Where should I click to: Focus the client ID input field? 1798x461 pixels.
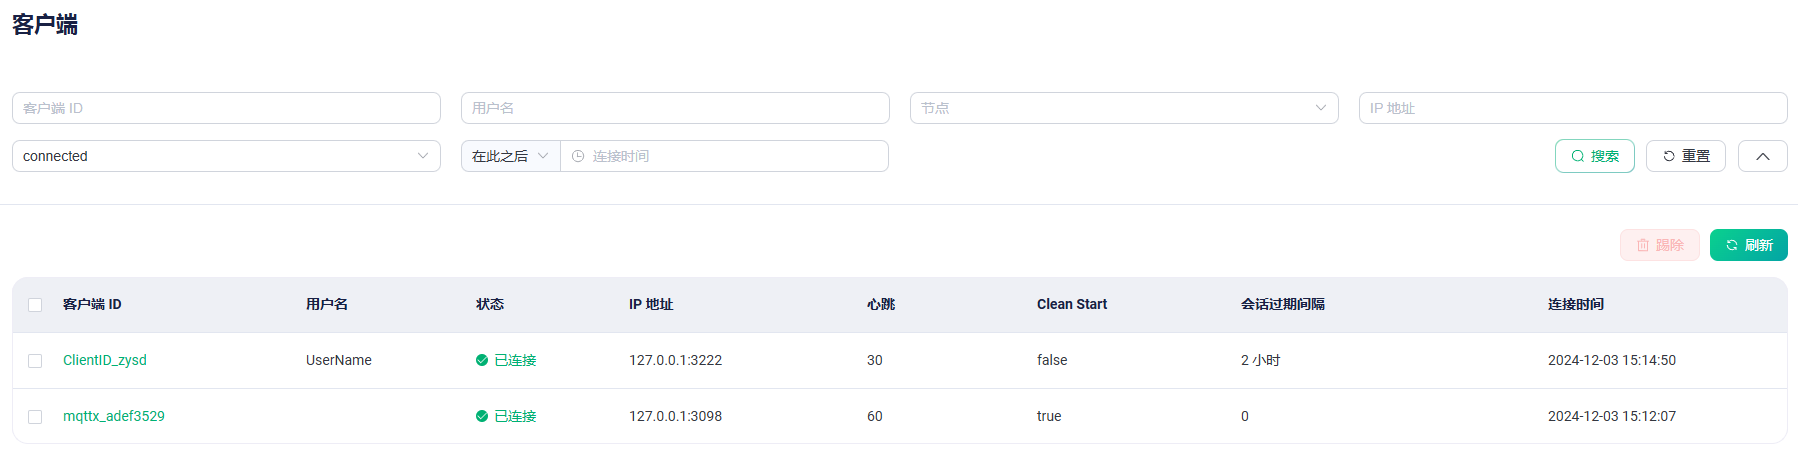[x=226, y=108]
